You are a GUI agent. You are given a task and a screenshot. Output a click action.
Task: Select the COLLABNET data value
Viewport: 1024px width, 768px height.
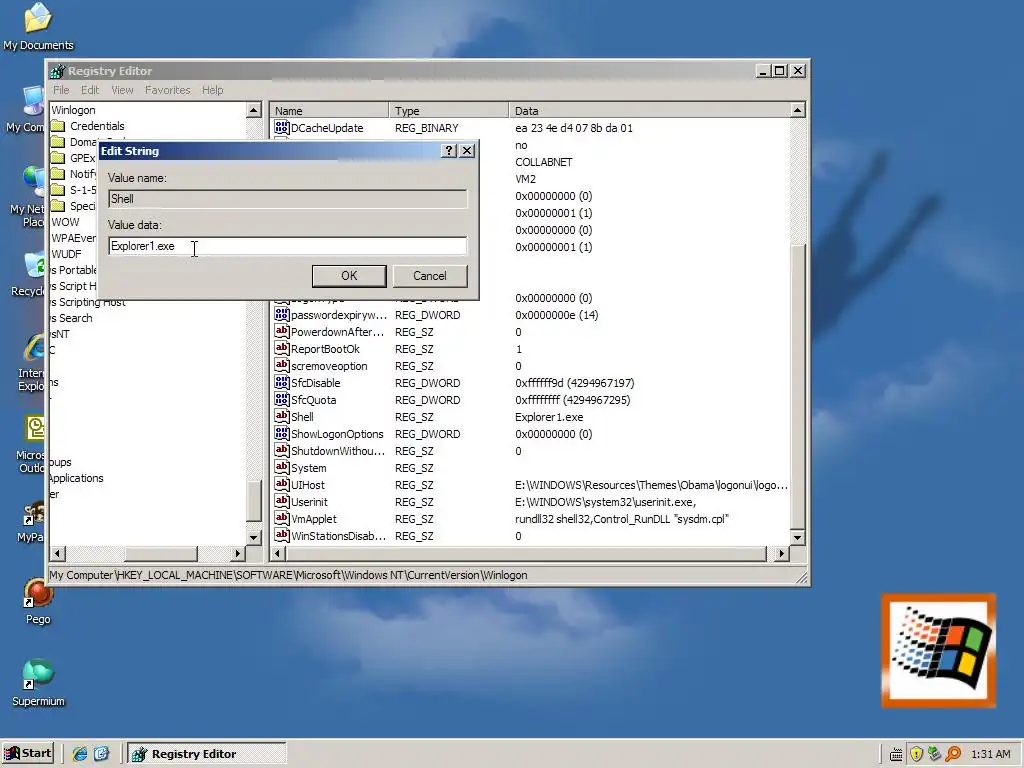[543, 162]
